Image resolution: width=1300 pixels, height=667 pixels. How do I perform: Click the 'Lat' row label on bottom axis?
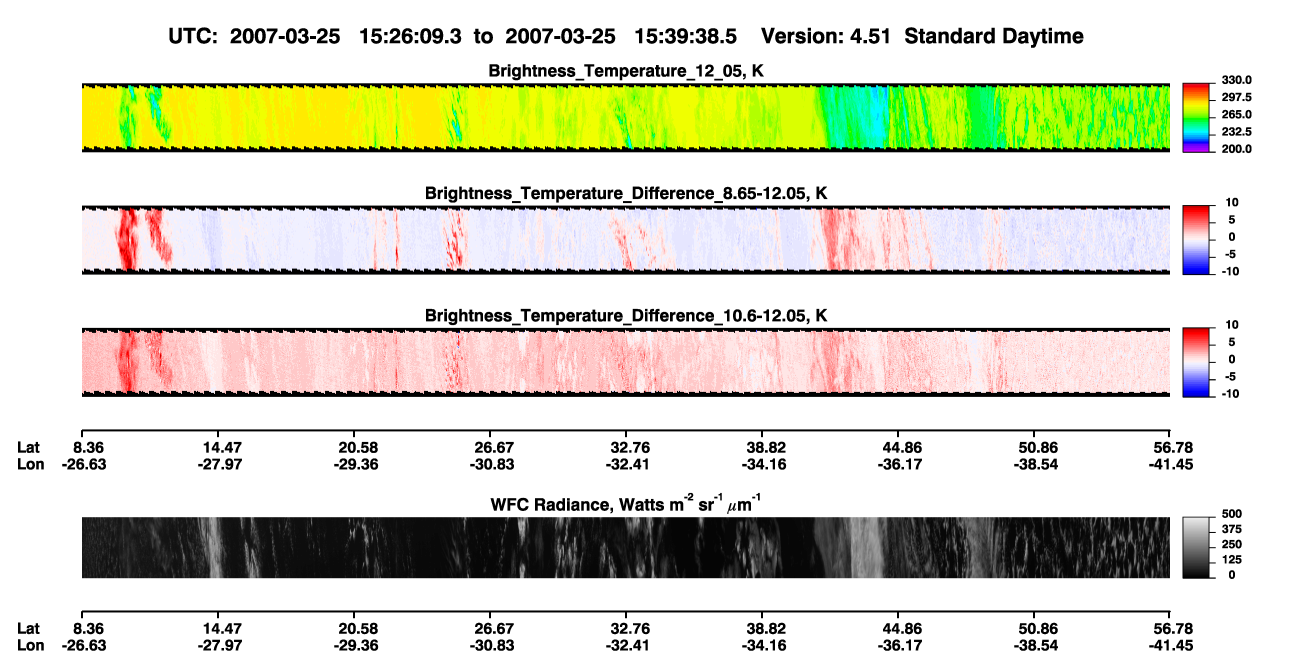point(29,629)
